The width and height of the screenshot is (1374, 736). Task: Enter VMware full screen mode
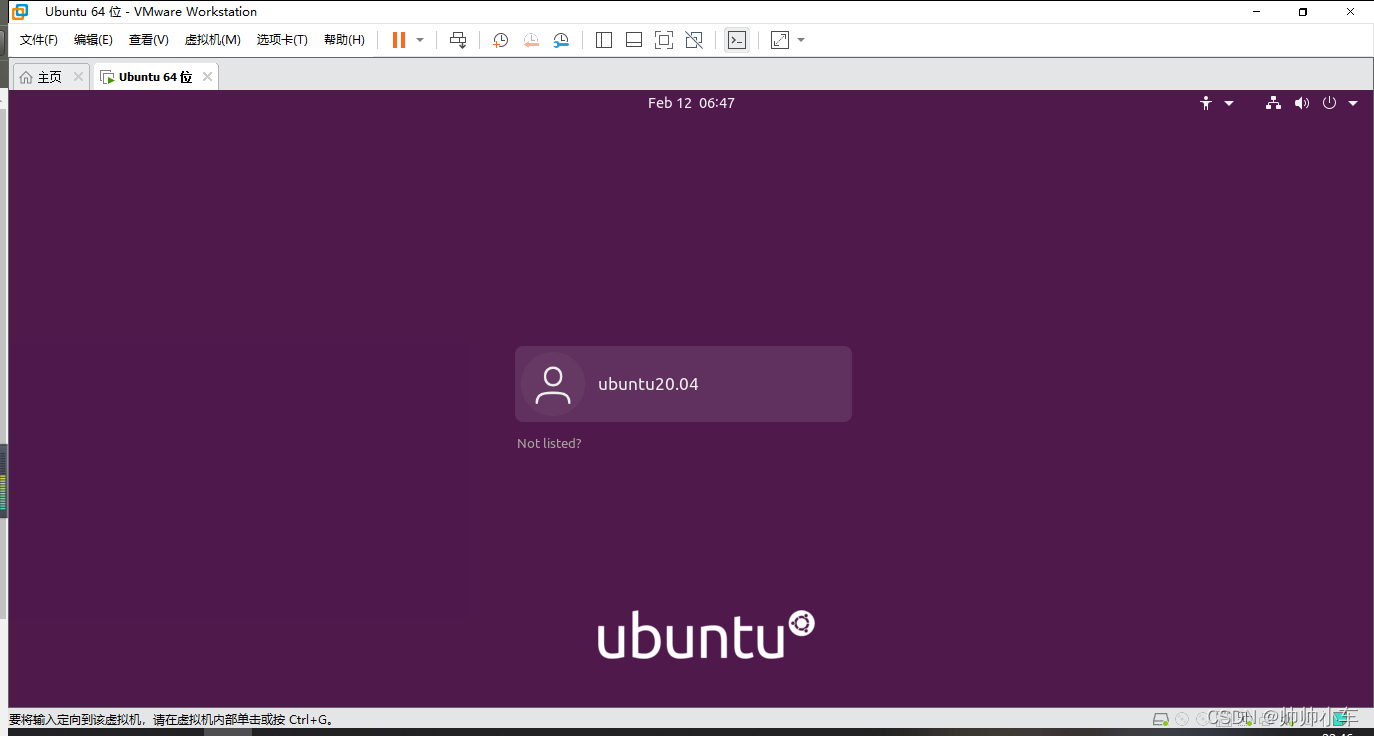pyautogui.click(x=663, y=40)
